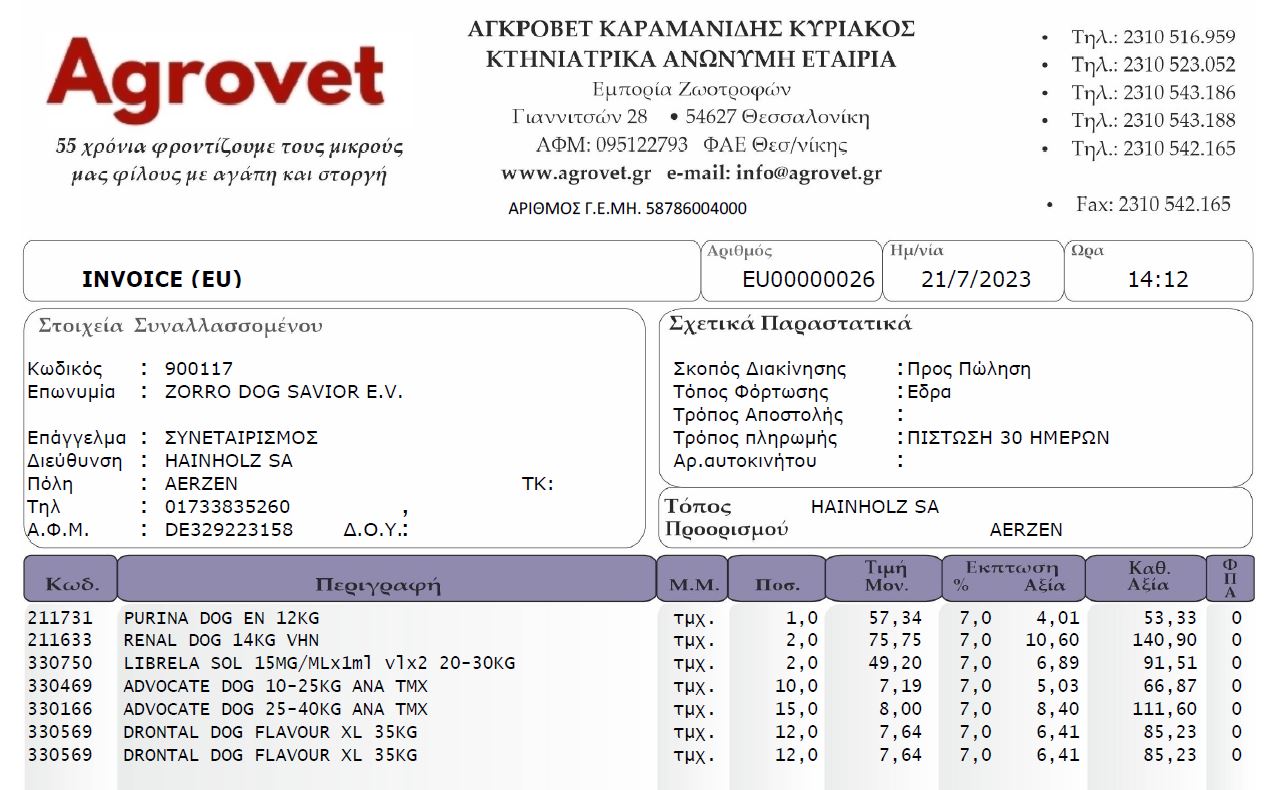Screen dimensions: 1278x790
Task: Select the INVOICE (EU) title
Action: (x=162, y=279)
